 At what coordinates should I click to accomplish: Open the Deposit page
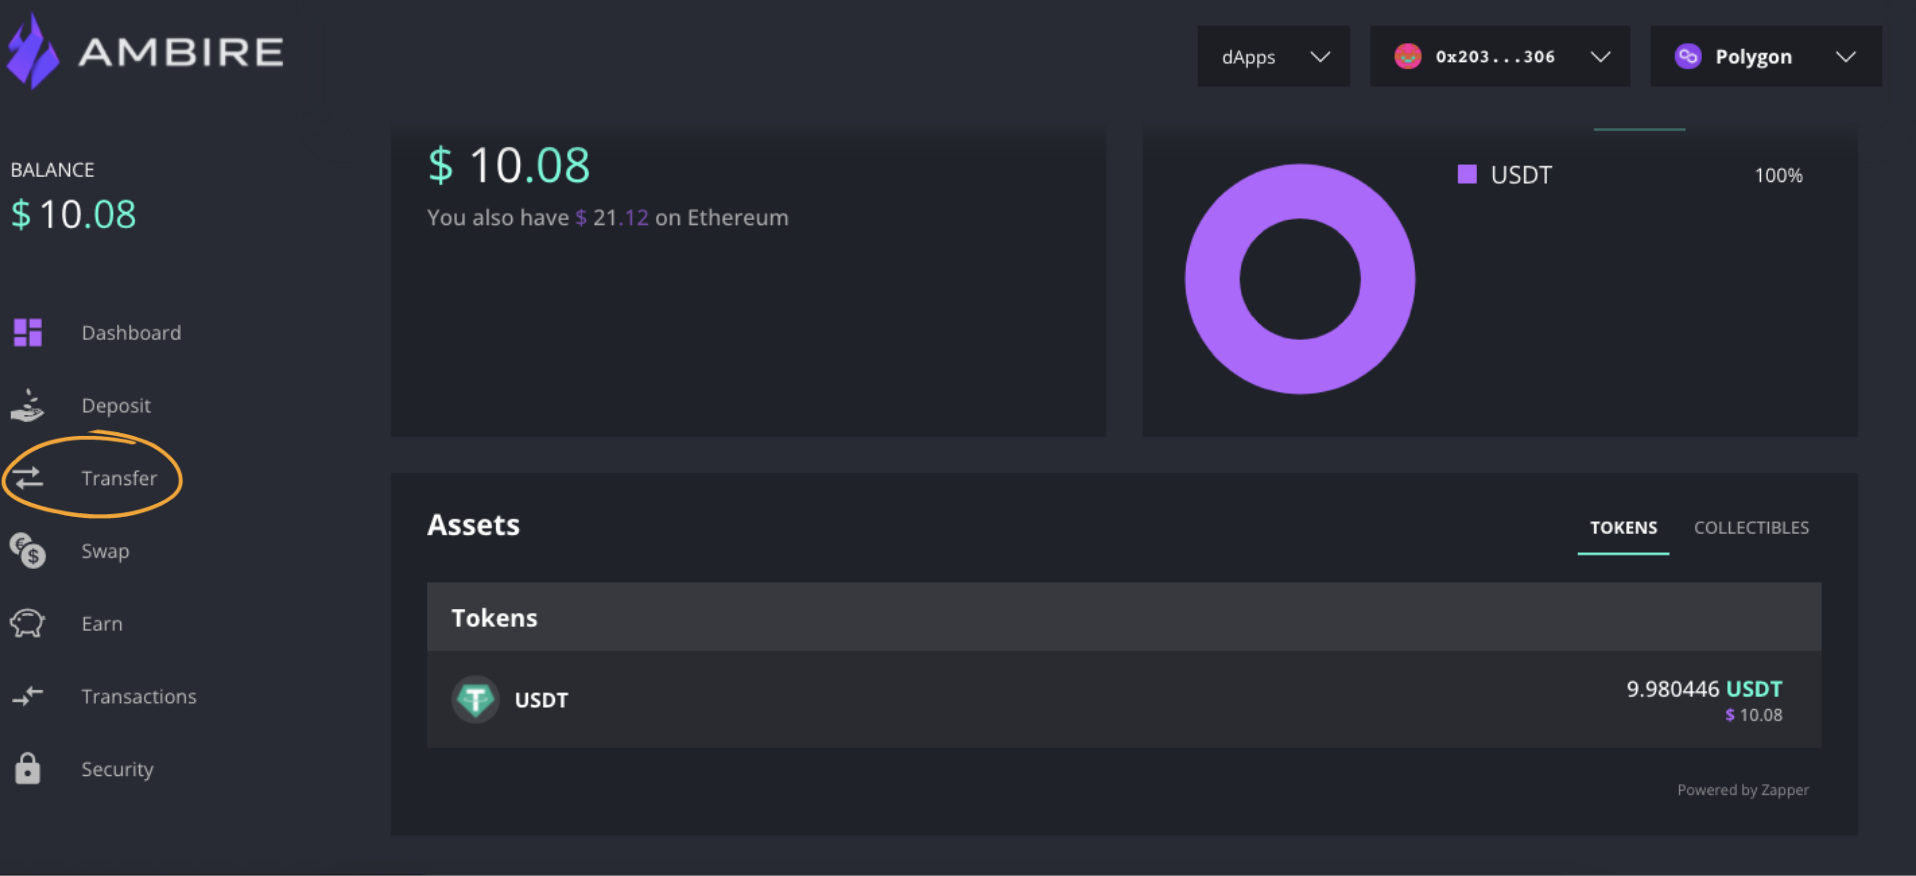(116, 405)
